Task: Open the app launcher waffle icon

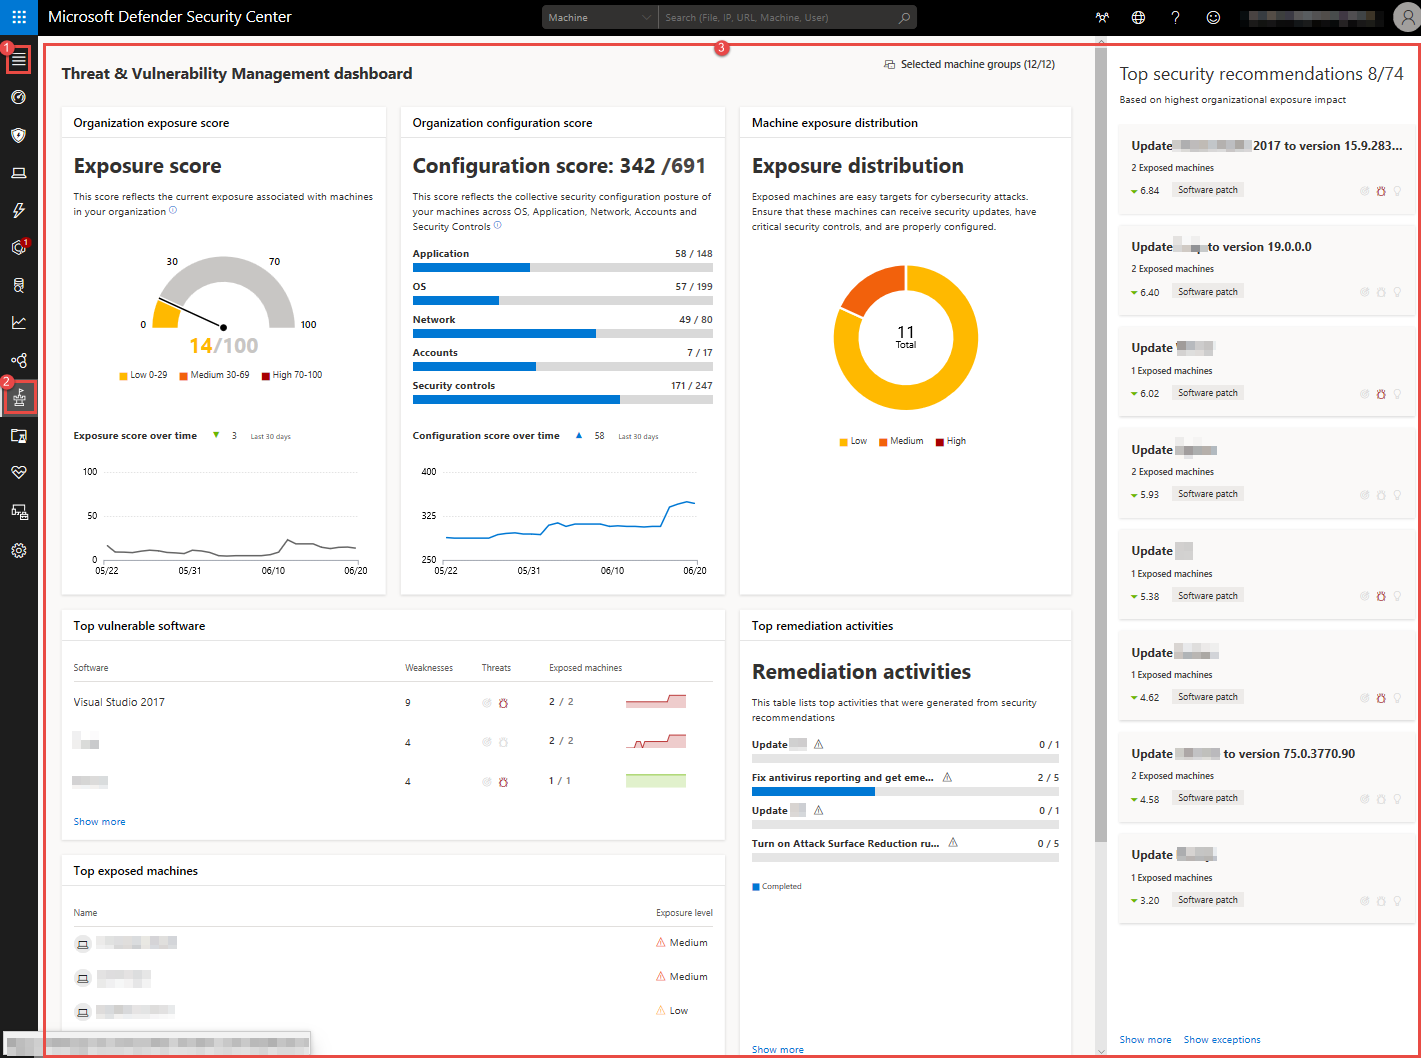Action: [19, 17]
